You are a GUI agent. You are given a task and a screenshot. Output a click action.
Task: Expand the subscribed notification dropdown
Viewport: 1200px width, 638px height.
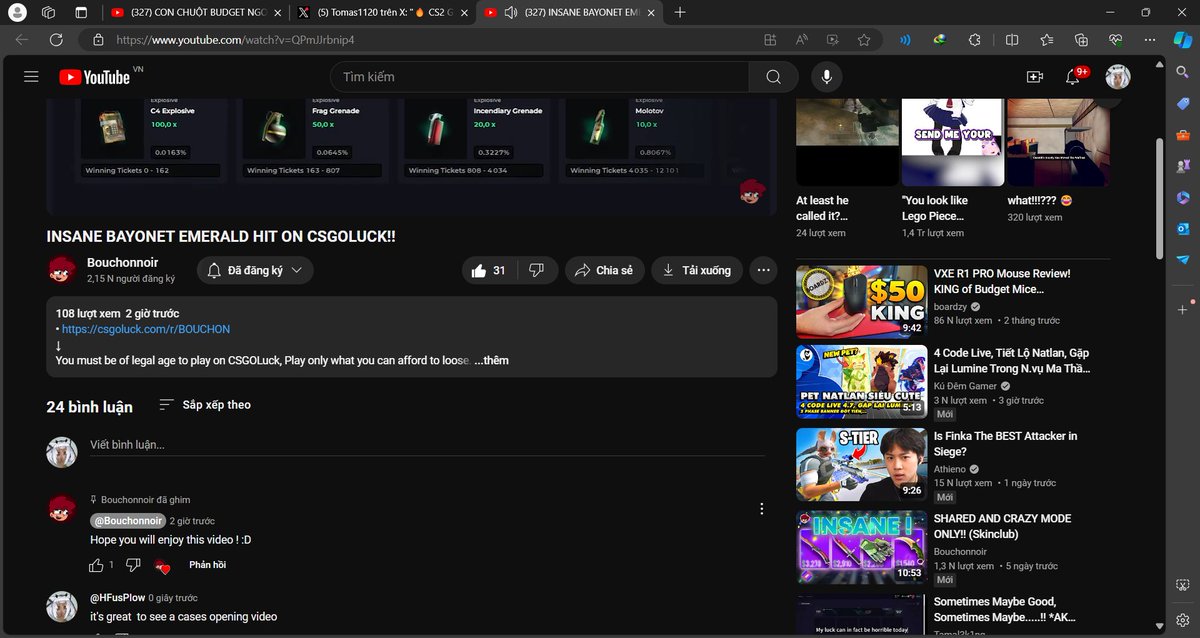[255, 270]
